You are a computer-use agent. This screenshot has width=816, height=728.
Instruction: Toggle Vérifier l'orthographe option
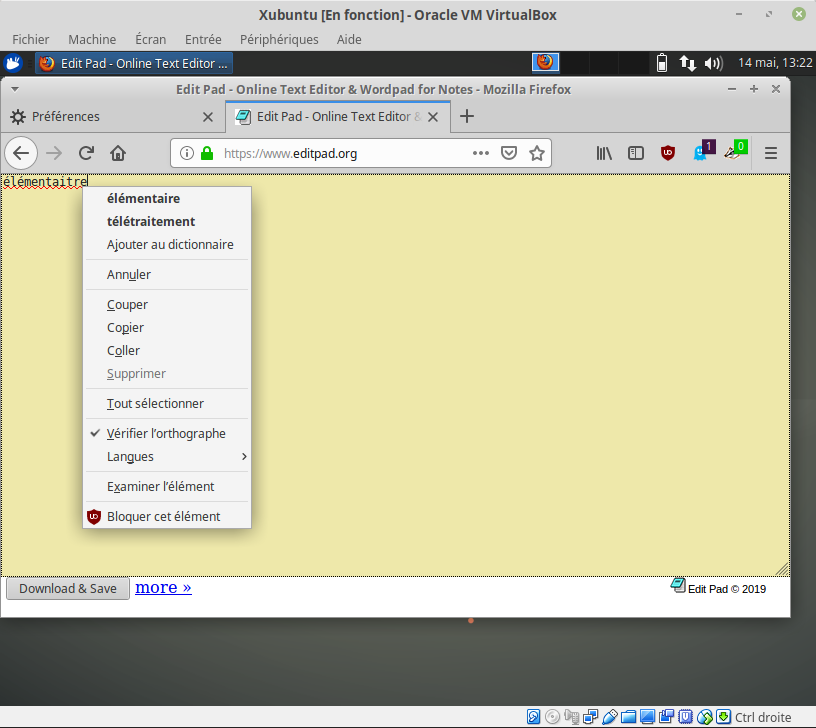[166, 433]
